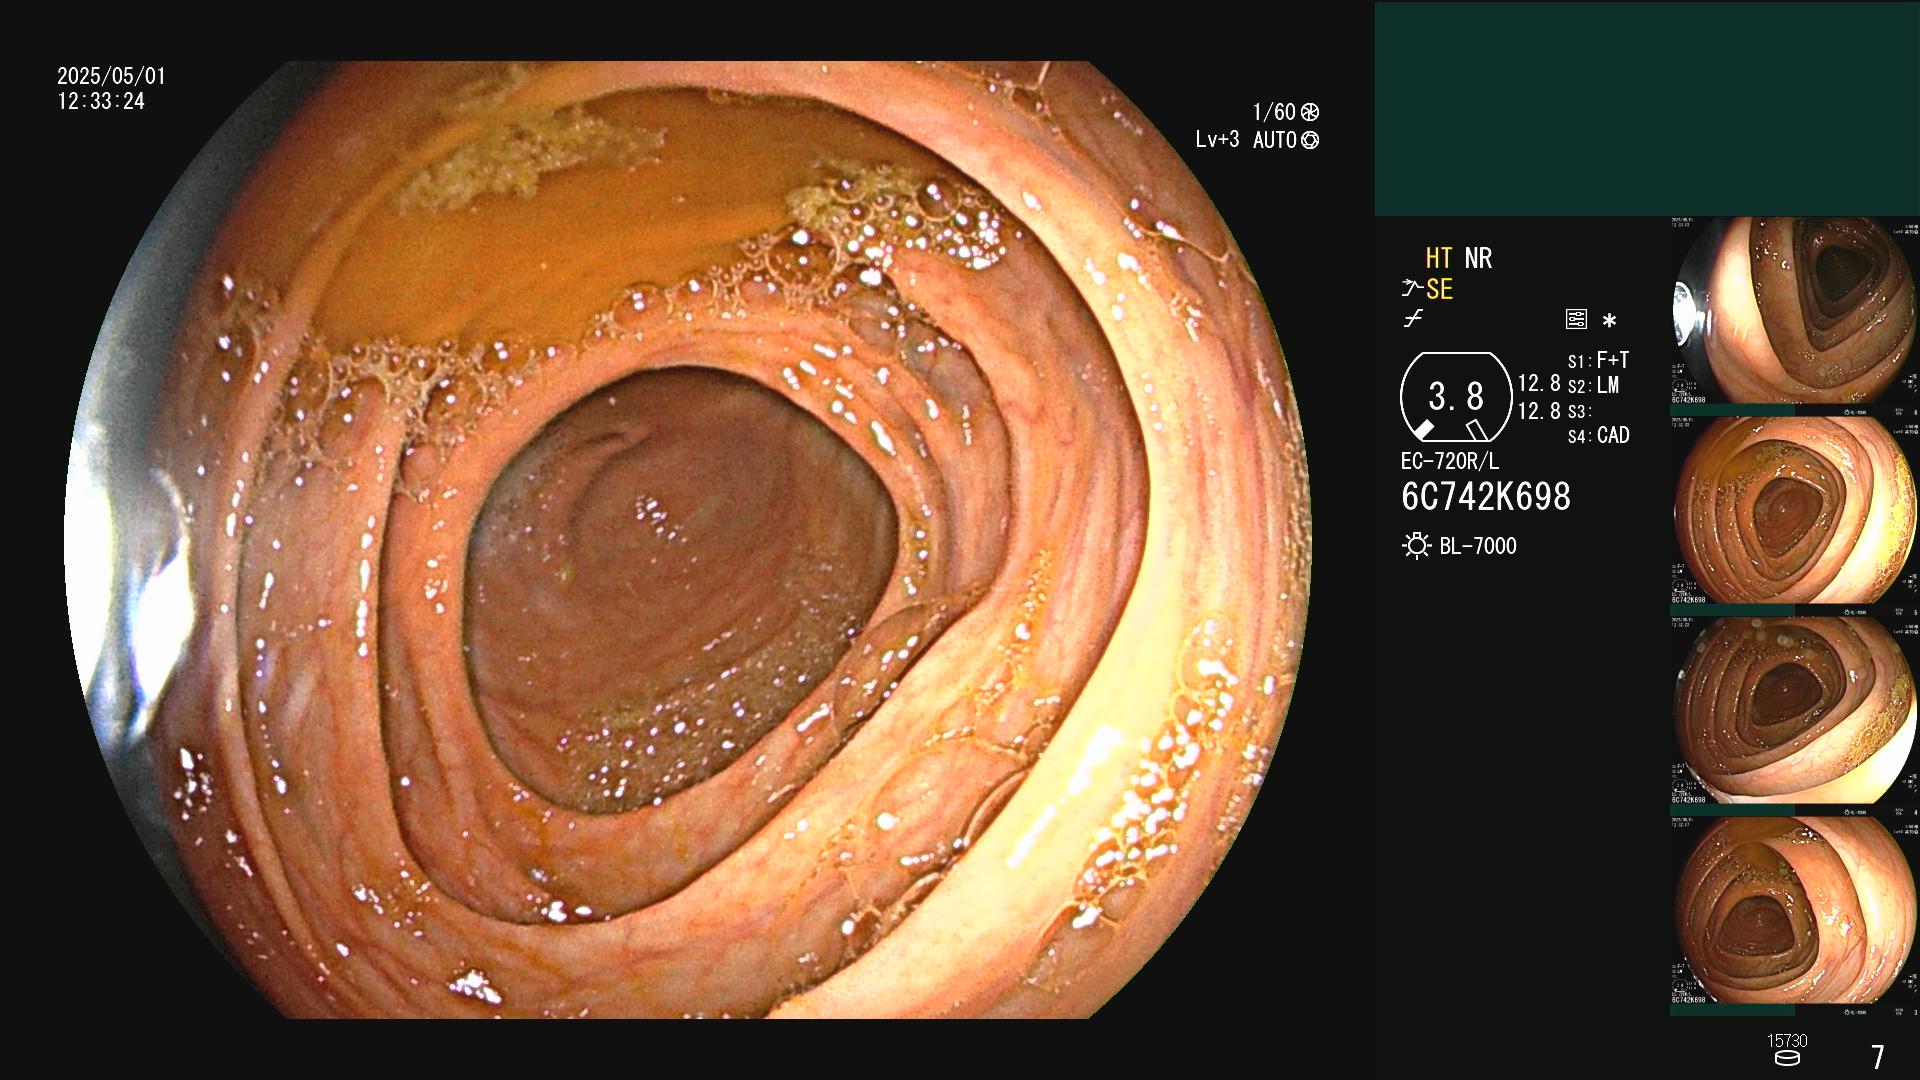The height and width of the screenshot is (1080, 1920).
Task: Select the S2: LM switch assignment
Action: tap(1593, 385)
